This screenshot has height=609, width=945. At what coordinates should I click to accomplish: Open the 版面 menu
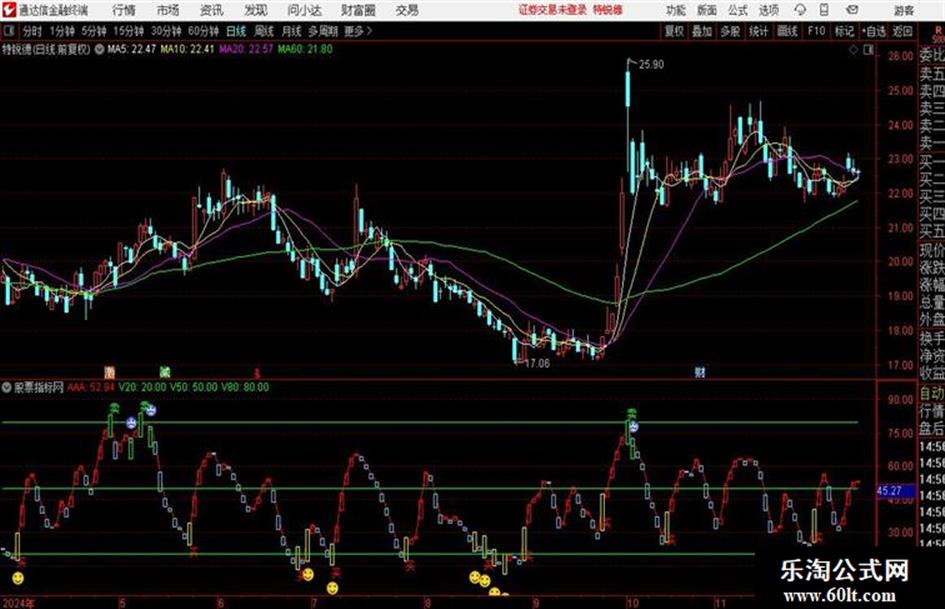[707, 10]
